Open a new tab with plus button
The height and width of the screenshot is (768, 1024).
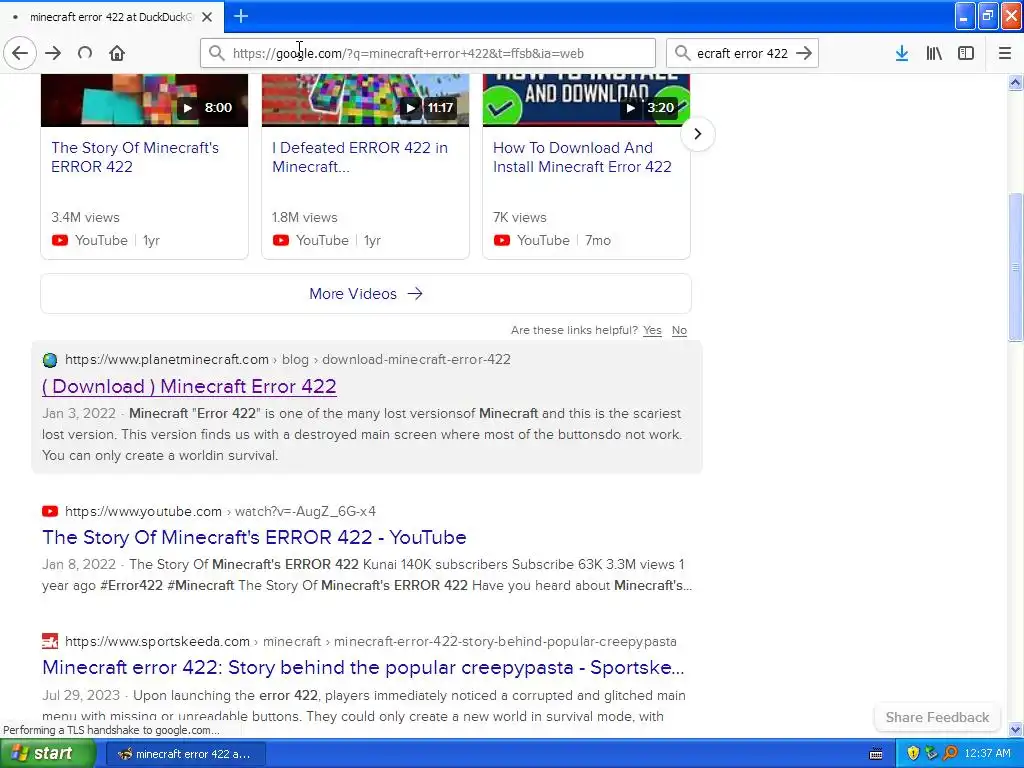241,16
